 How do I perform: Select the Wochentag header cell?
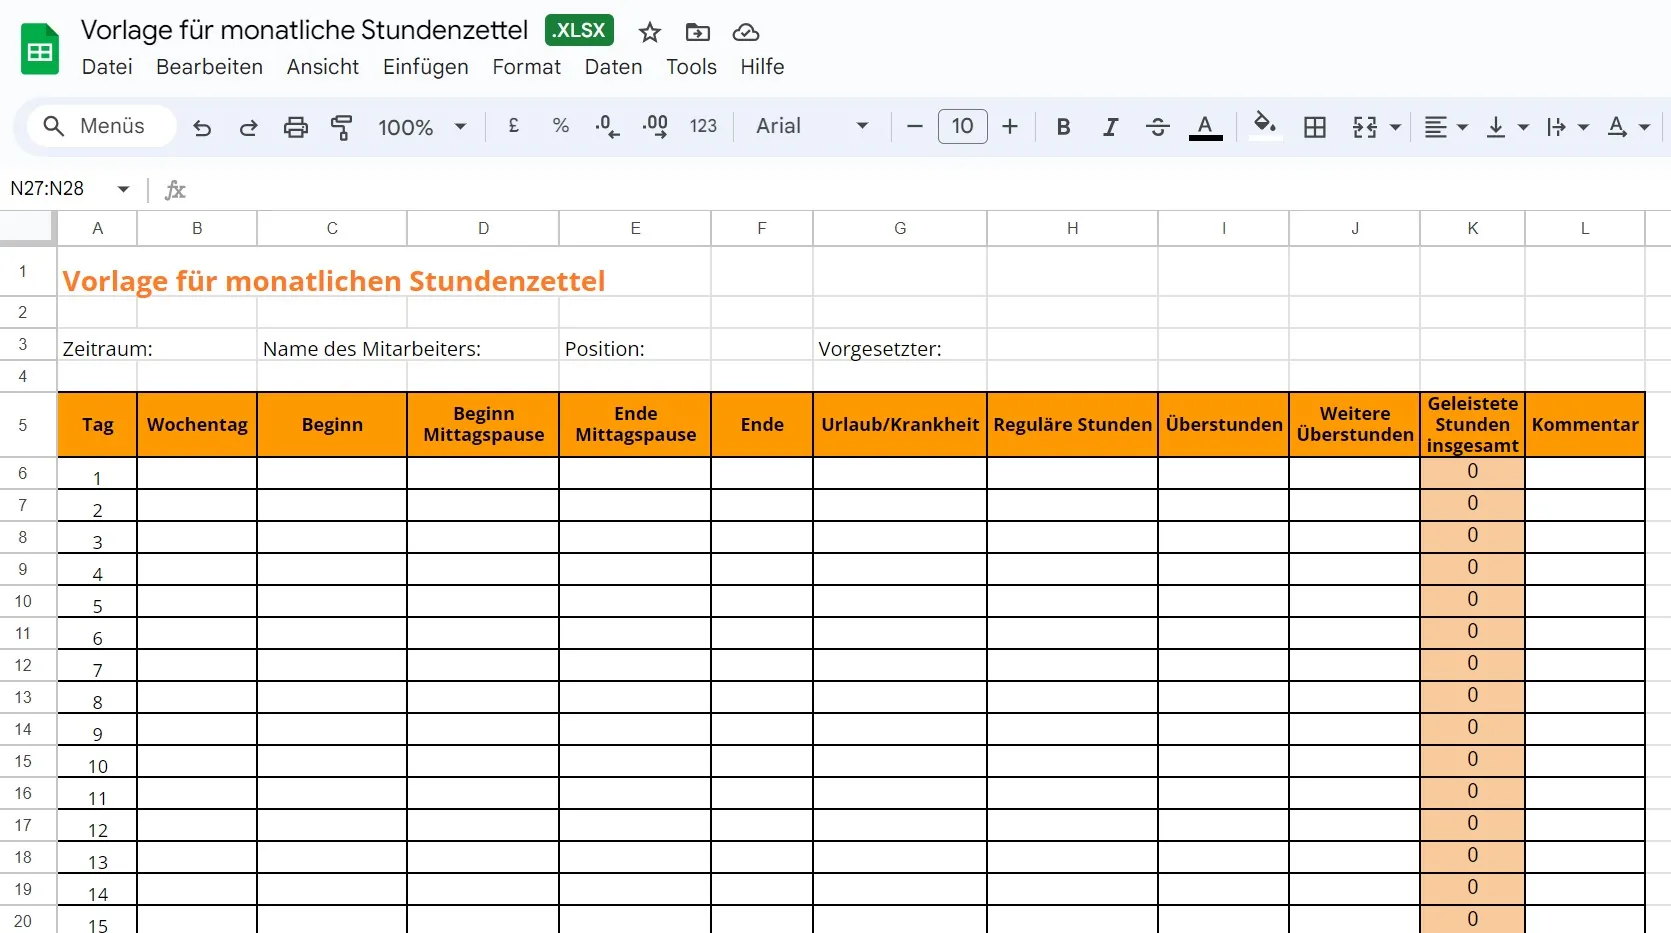(x=197, y=425)
